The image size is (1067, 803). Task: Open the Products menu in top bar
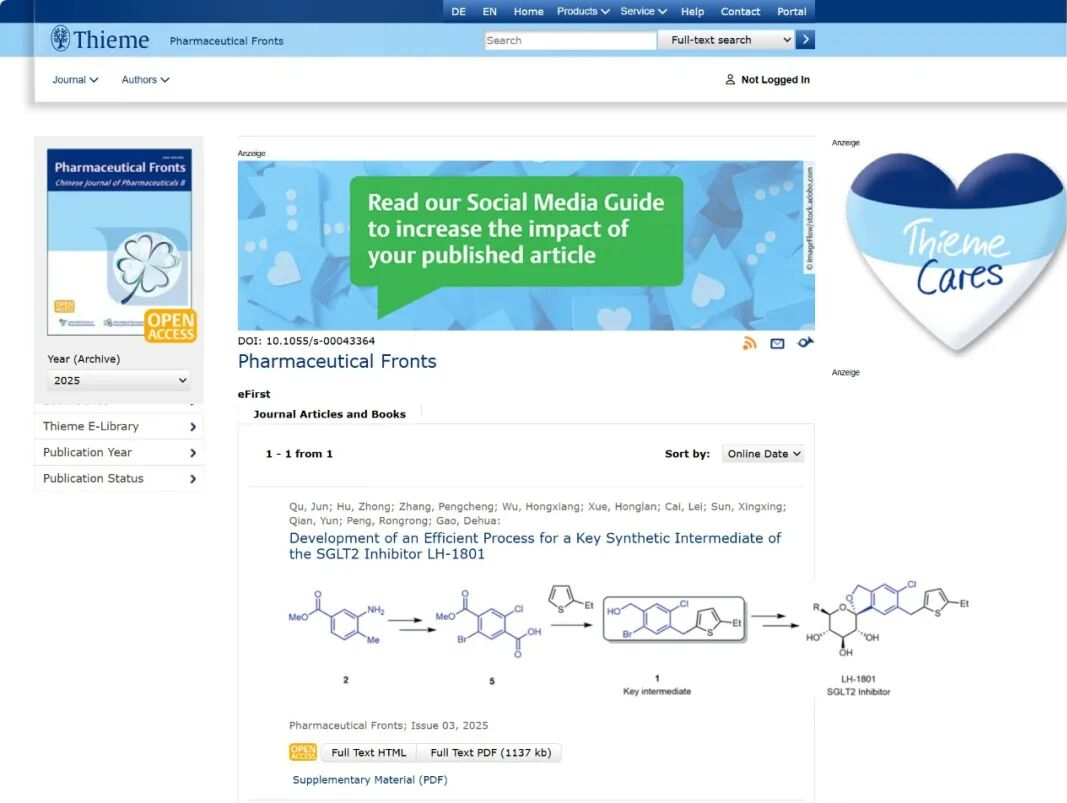(x=583, y=12)
